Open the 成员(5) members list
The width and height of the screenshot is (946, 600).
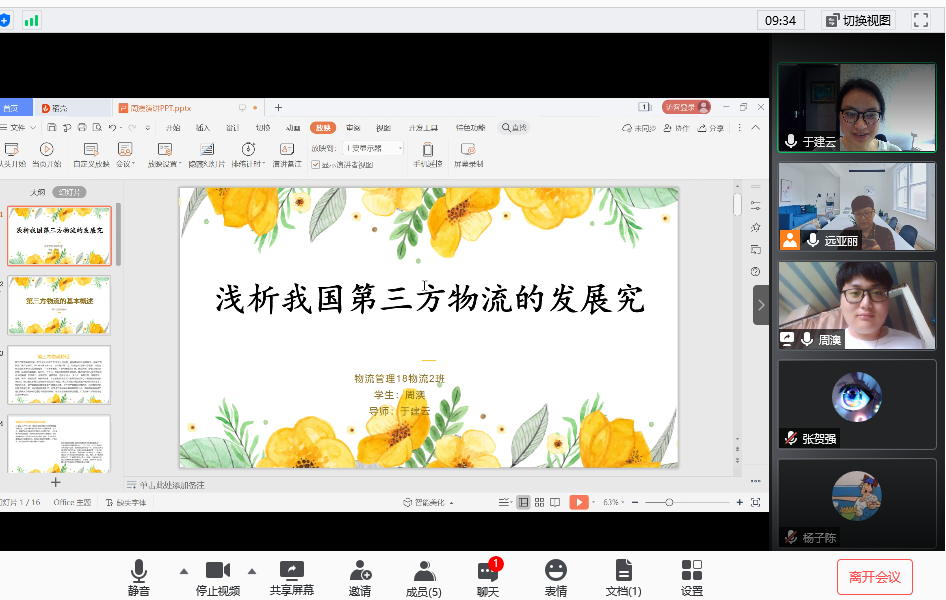pyautogui.click(x=424, y=577)
